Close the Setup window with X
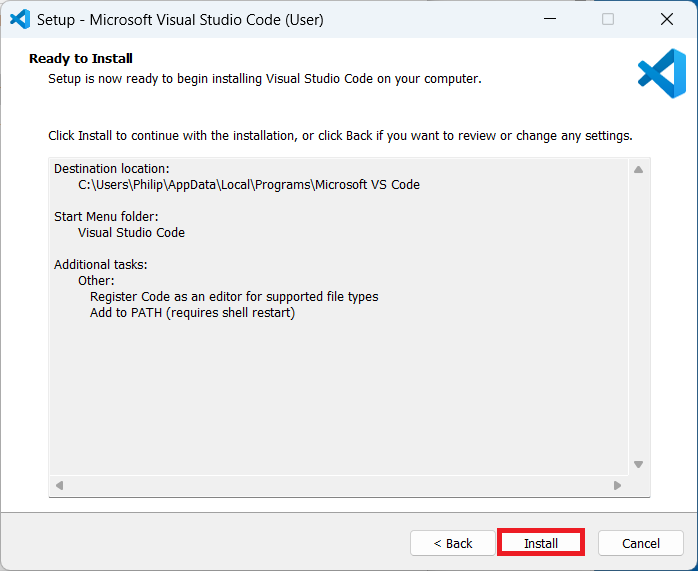698x571 pixels. coord(667,19)
